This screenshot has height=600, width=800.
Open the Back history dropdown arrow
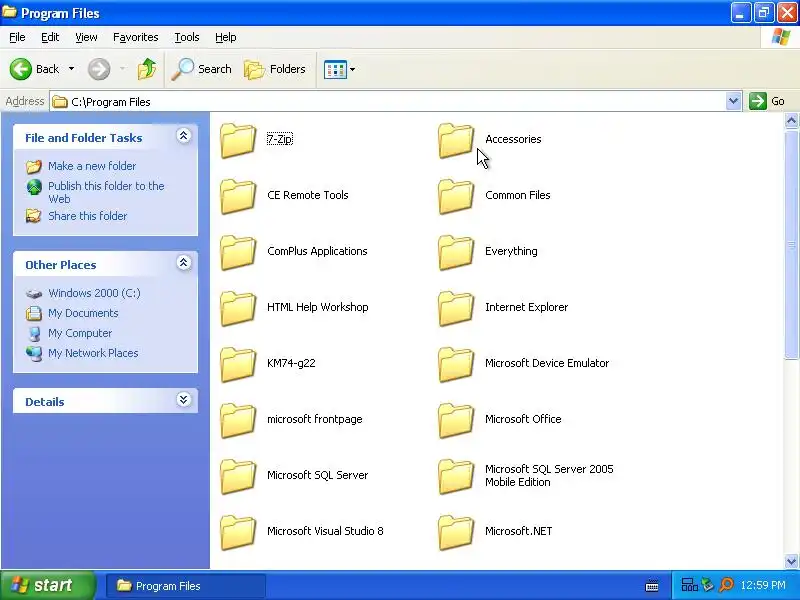click(71, 69)
